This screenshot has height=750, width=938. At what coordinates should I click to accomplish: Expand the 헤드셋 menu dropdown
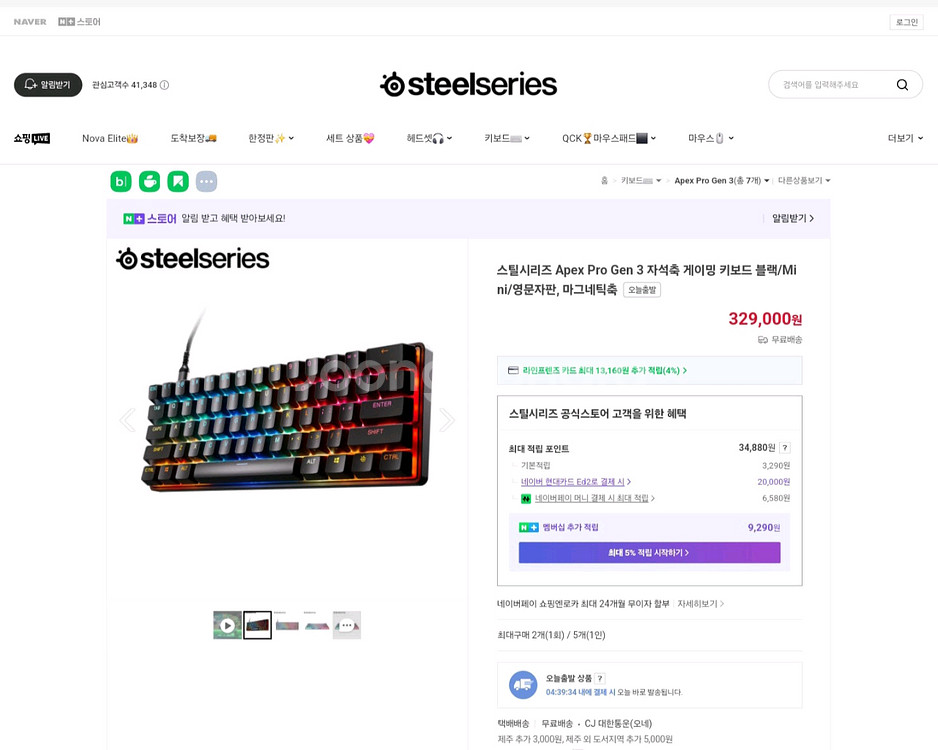click(430, 138)
